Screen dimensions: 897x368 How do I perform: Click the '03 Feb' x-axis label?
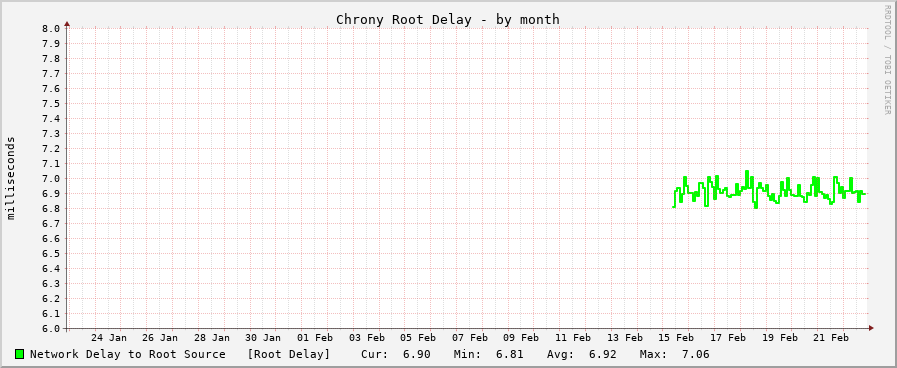[367, 338]
